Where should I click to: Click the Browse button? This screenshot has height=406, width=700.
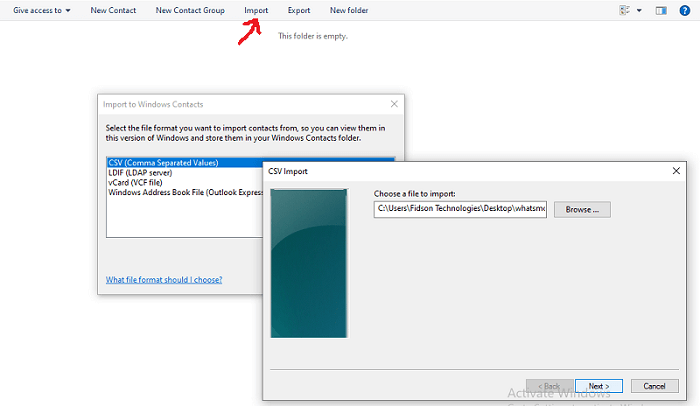[582, 209]
